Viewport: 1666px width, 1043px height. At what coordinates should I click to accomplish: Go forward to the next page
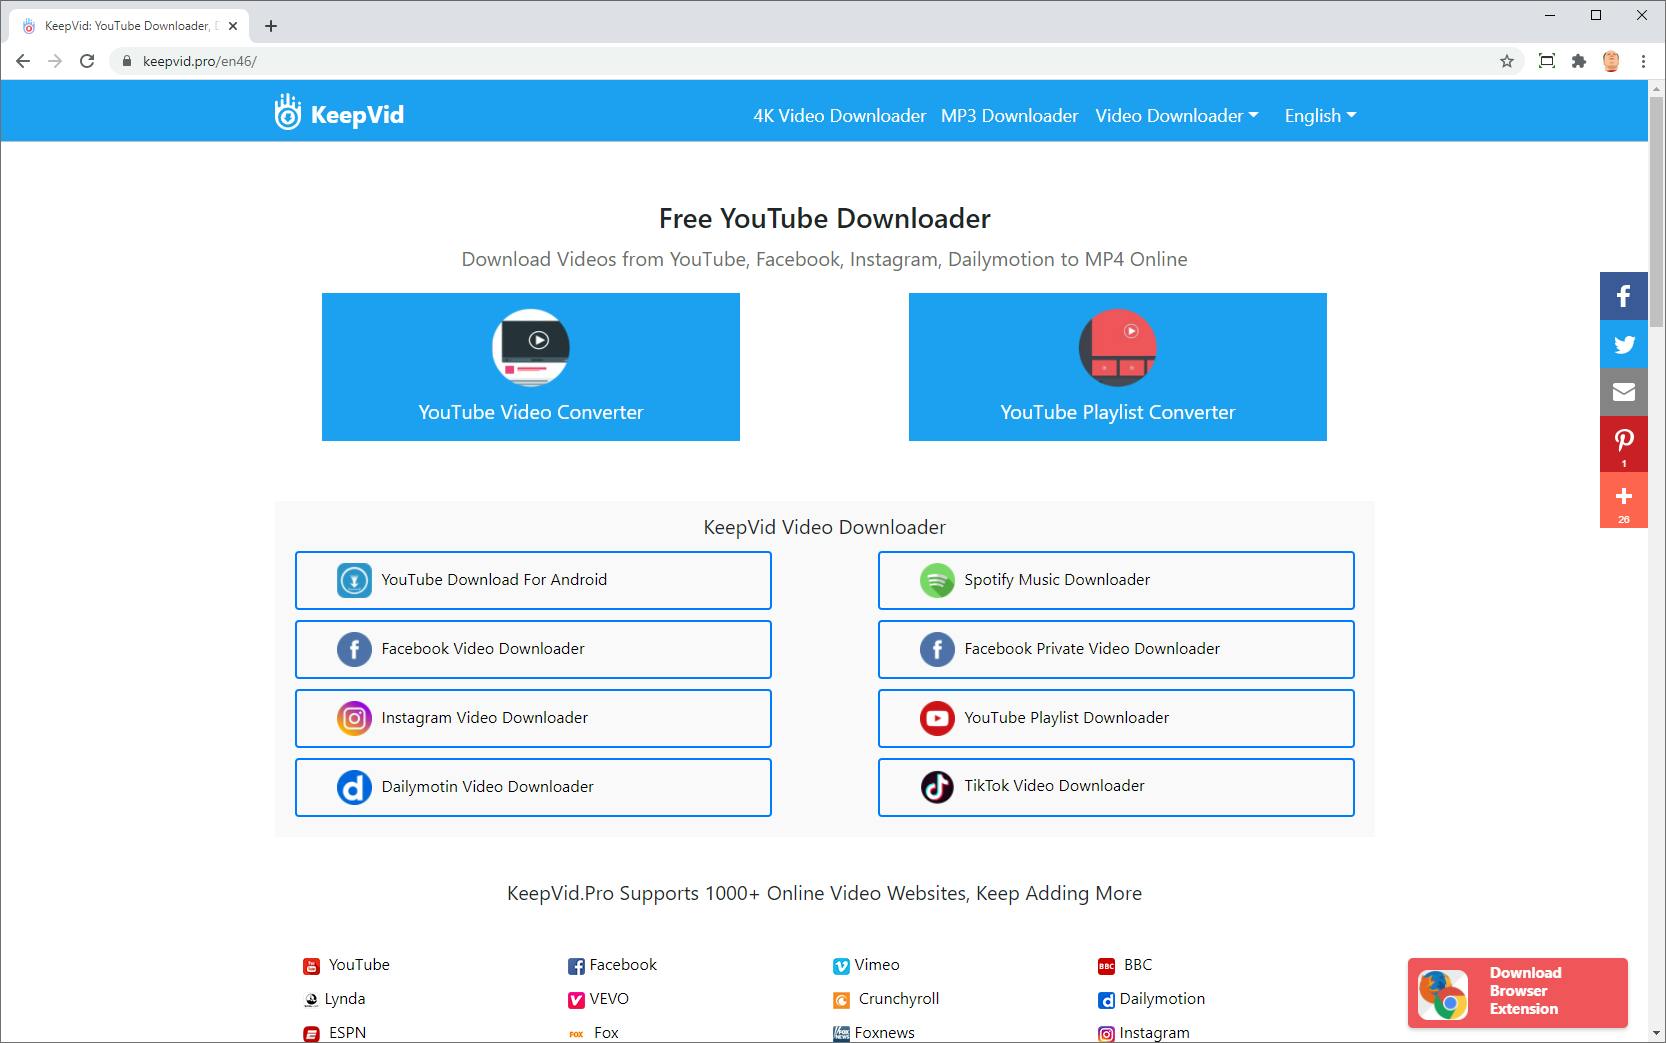click(55, 61)
